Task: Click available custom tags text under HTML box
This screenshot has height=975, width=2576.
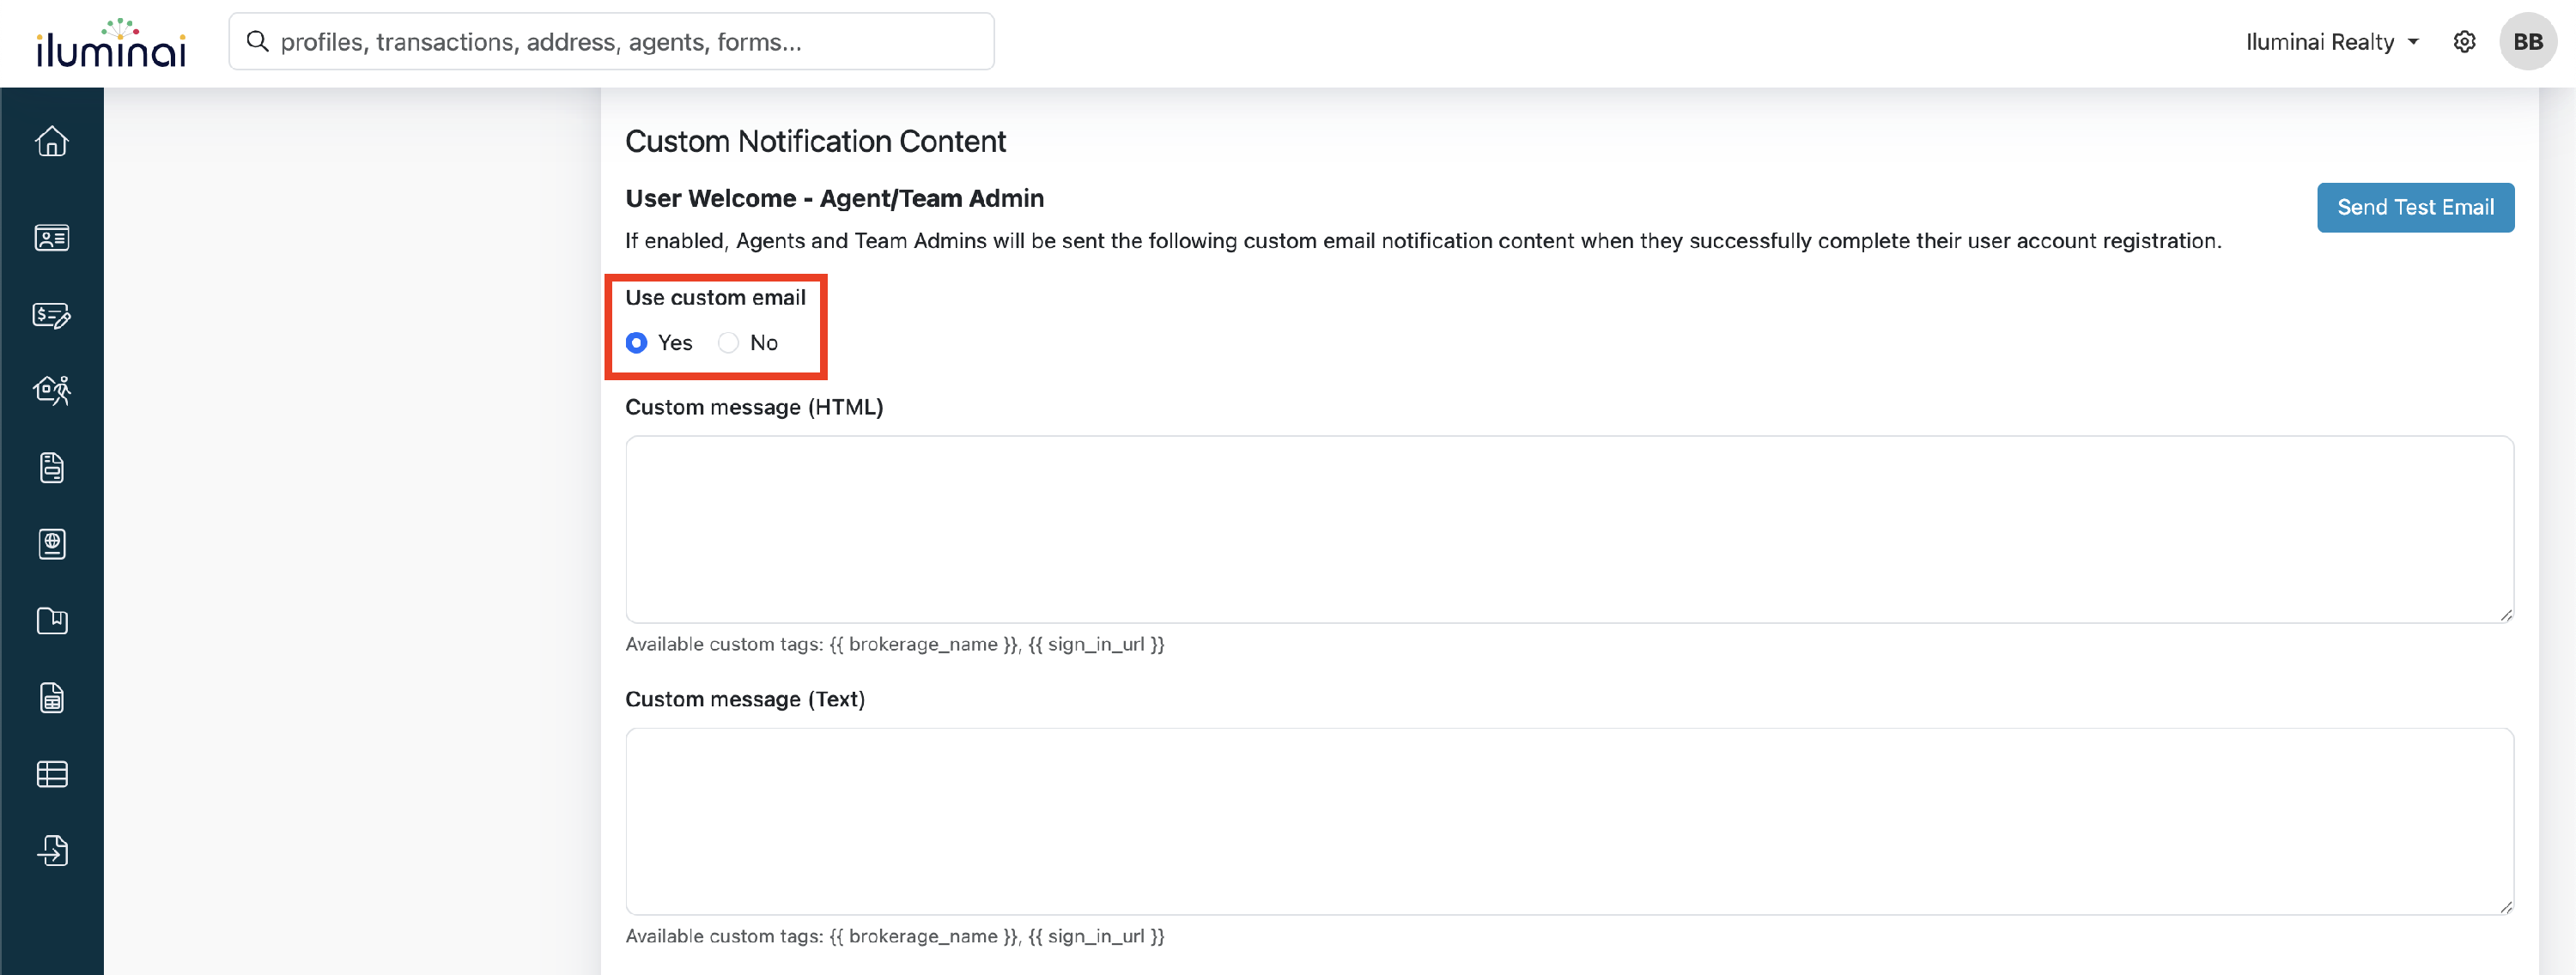Action: point(895,644)
